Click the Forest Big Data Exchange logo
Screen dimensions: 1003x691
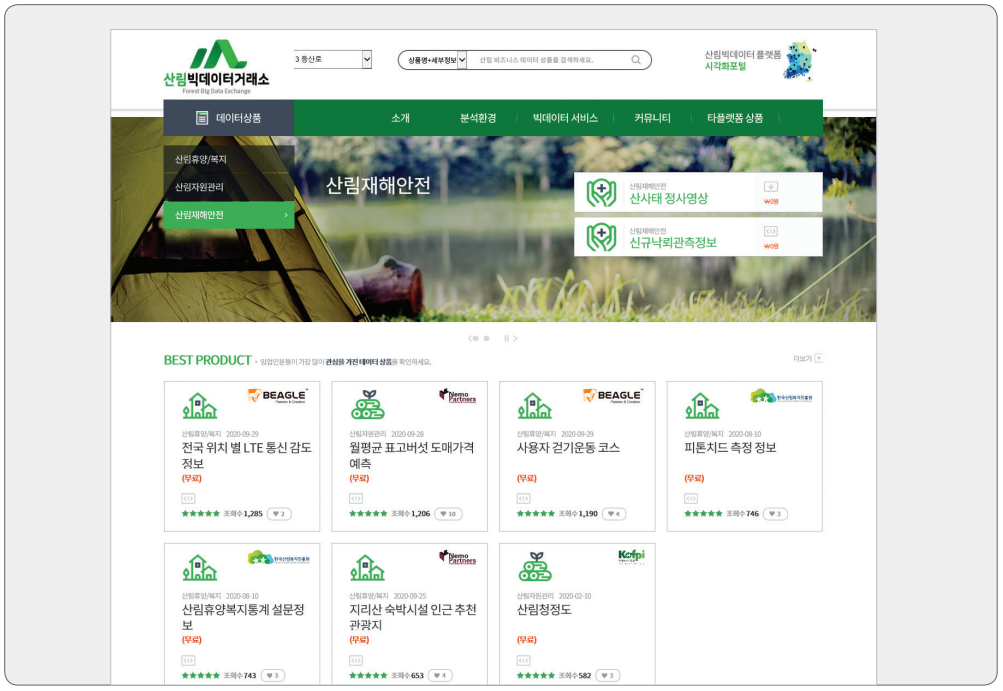pyautogui.click(x=216, y=67)
